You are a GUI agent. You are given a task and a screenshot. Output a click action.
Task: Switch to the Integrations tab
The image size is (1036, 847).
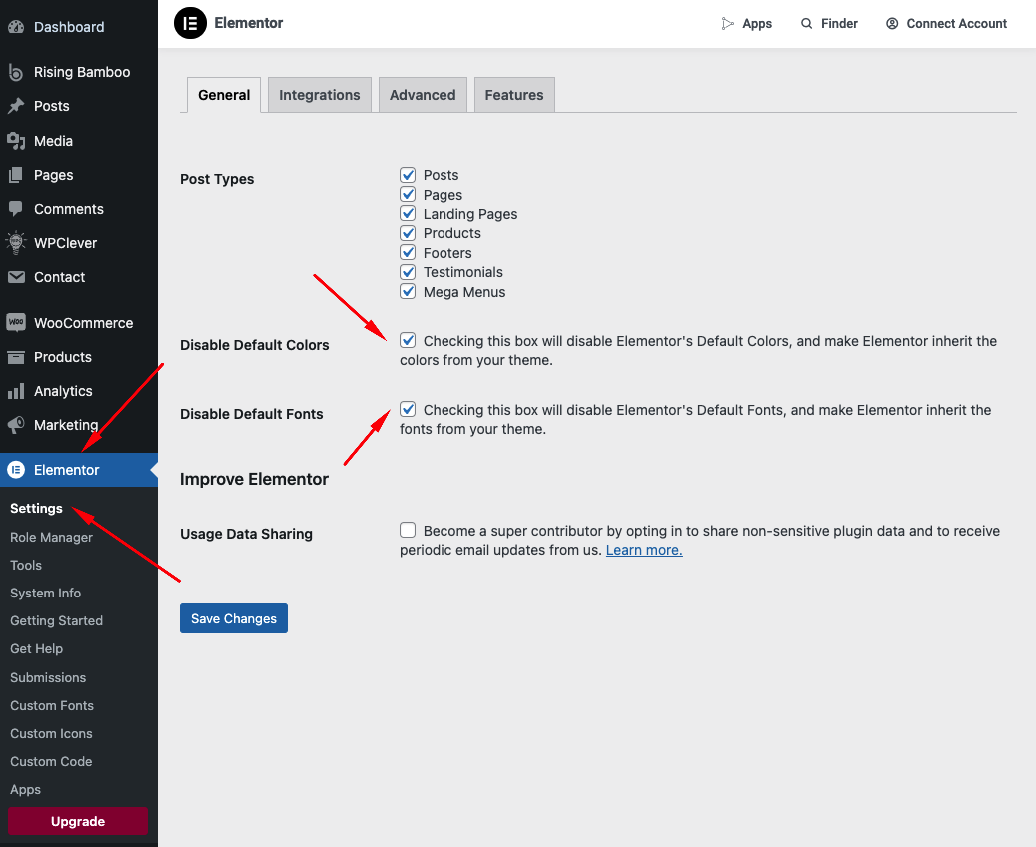point(320,95)
